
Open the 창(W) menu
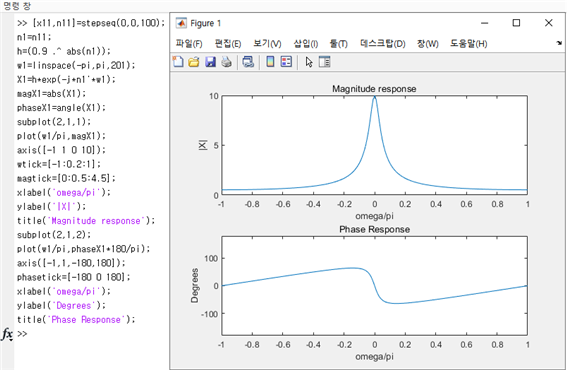coord(427,44)
